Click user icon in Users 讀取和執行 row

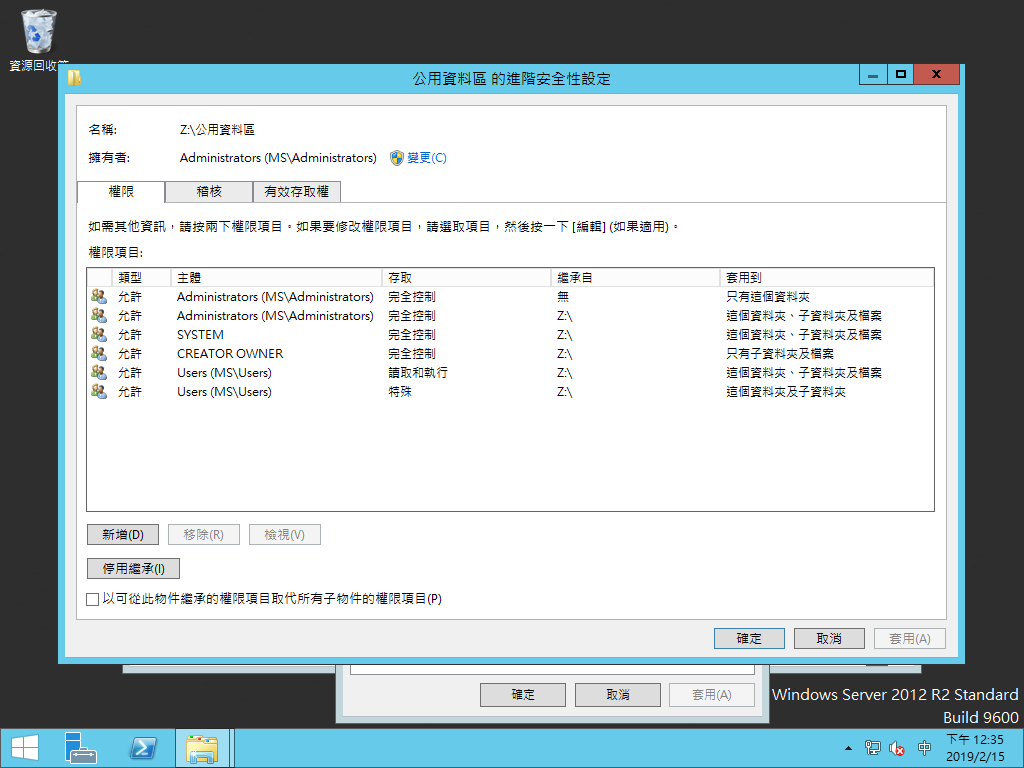pos(99,372)
